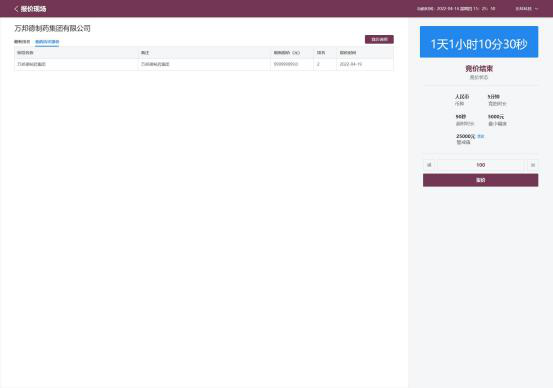Viewport: 553px width, 388px height.
Task: Open the user account dropdown in header
Action: click(x=527, y=8)
